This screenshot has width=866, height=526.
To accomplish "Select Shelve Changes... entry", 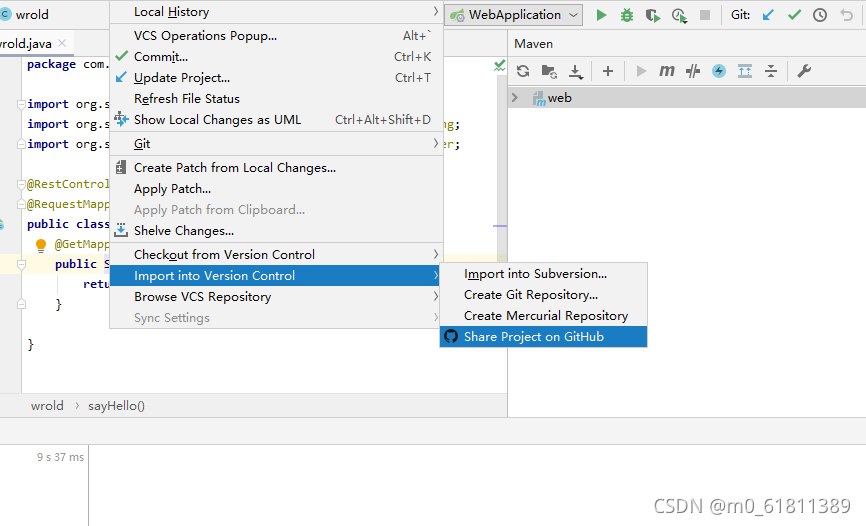I will coord(276,231).
